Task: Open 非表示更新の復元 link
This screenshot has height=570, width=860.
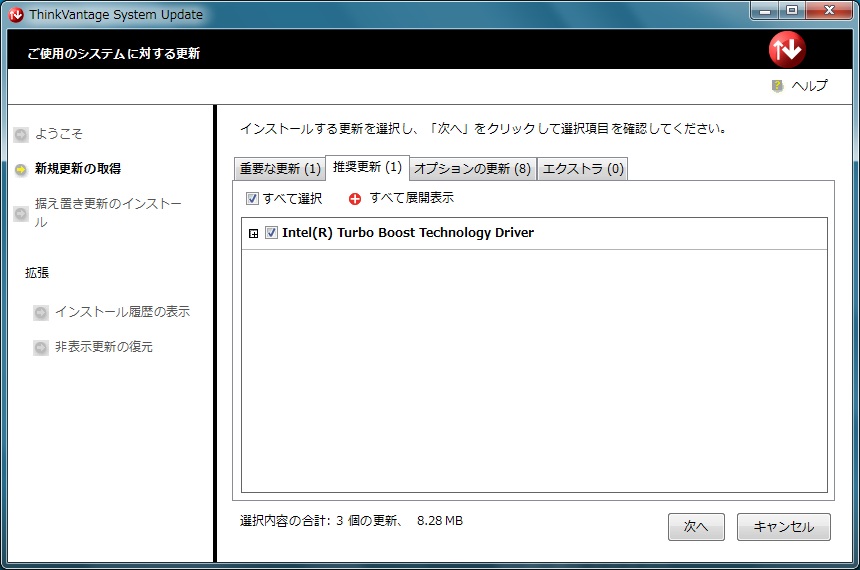Action: [x=104, y=347]
